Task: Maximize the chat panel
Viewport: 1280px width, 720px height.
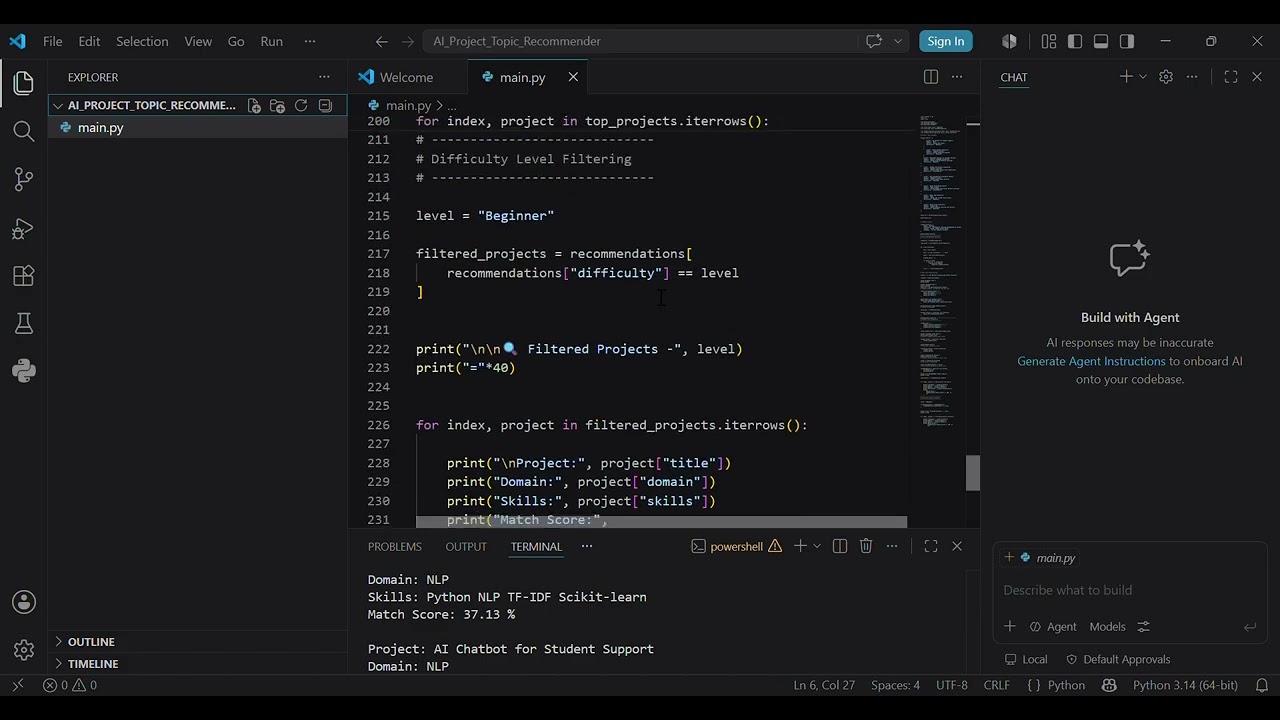Action: pyautogui.click(x=1231, y=77)
